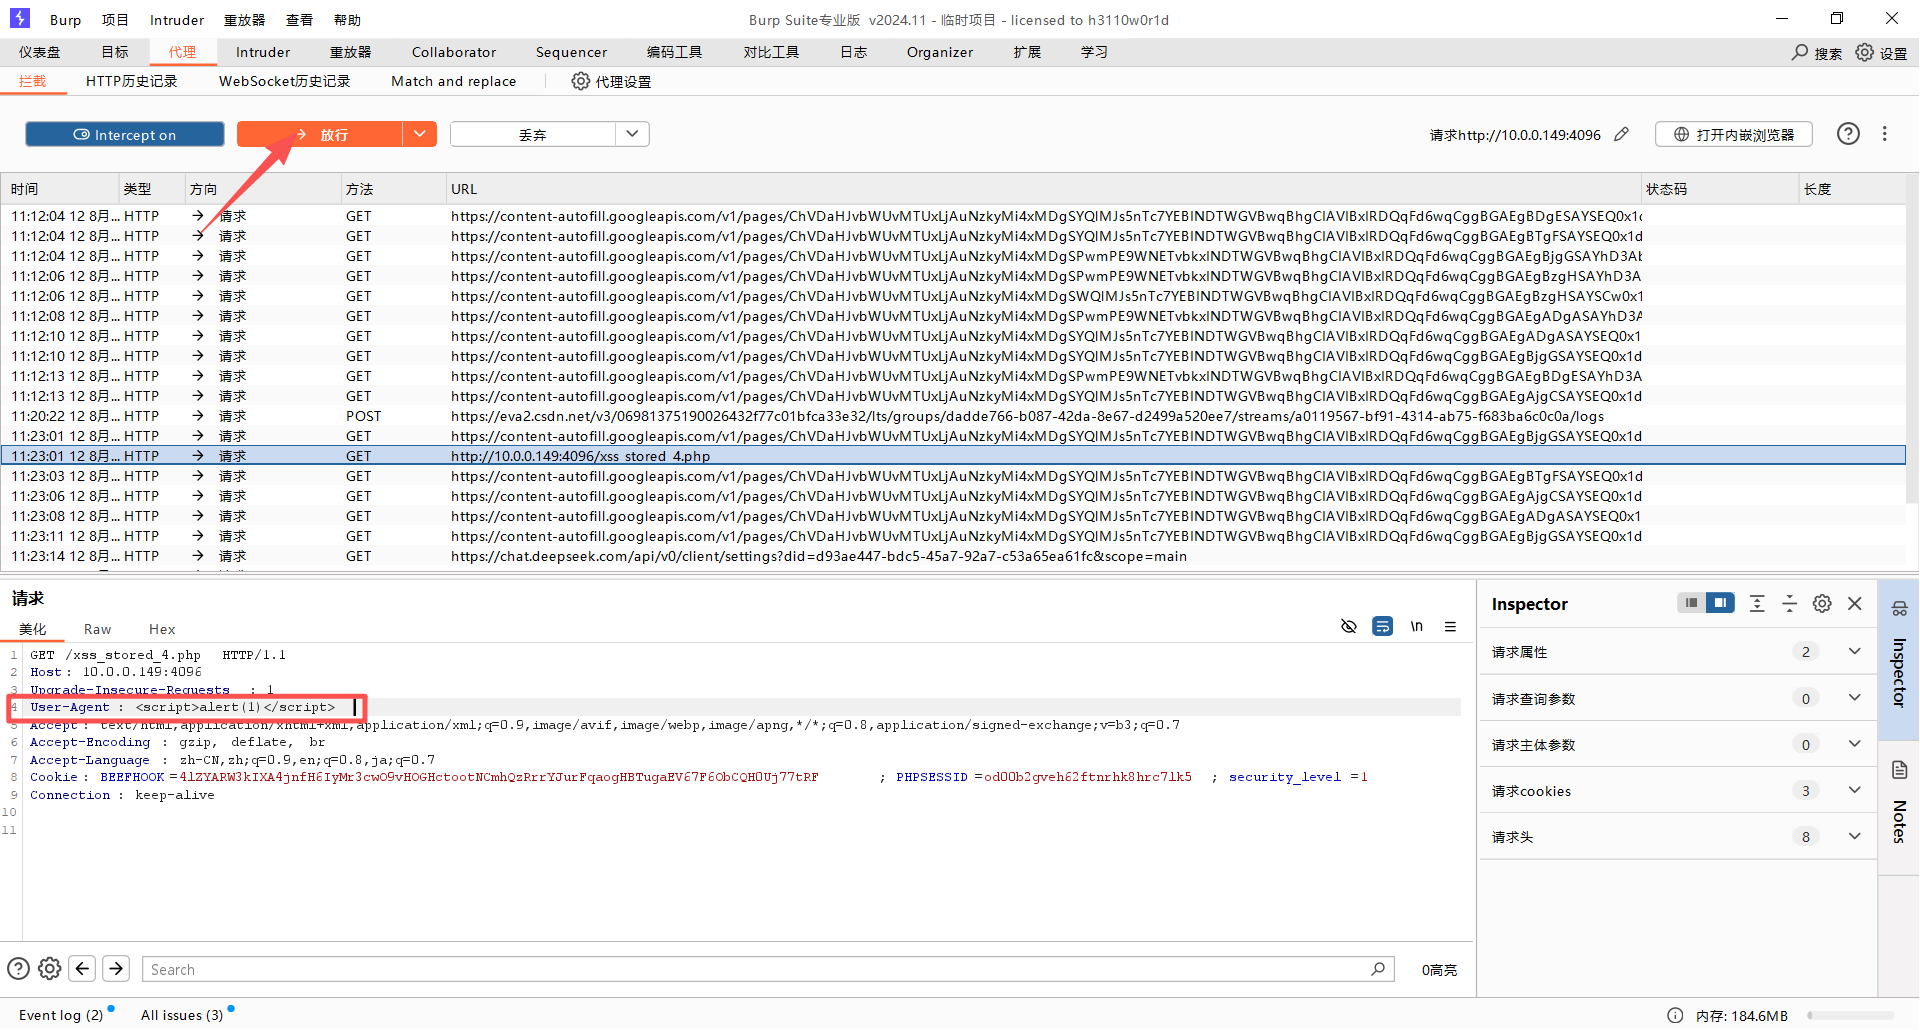Click the pencil icon to edit request target
The image size is (1920, 1030).
(x=1622, y=134)
